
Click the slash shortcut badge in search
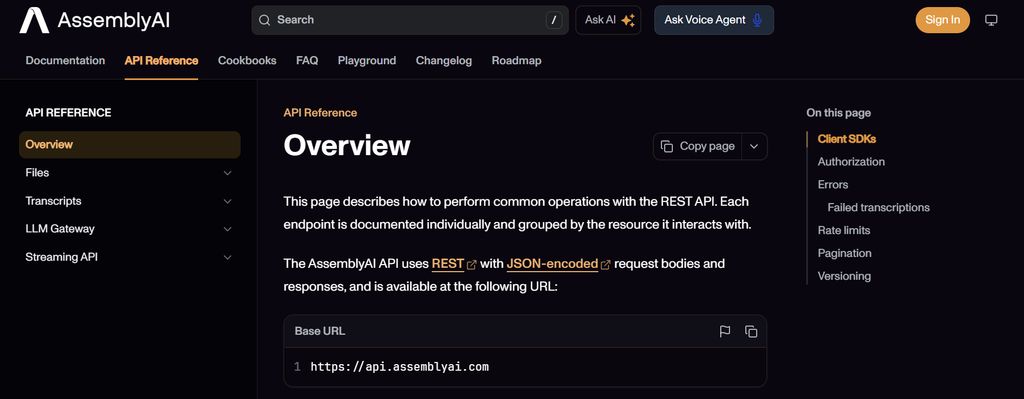(x=554, y=20)
